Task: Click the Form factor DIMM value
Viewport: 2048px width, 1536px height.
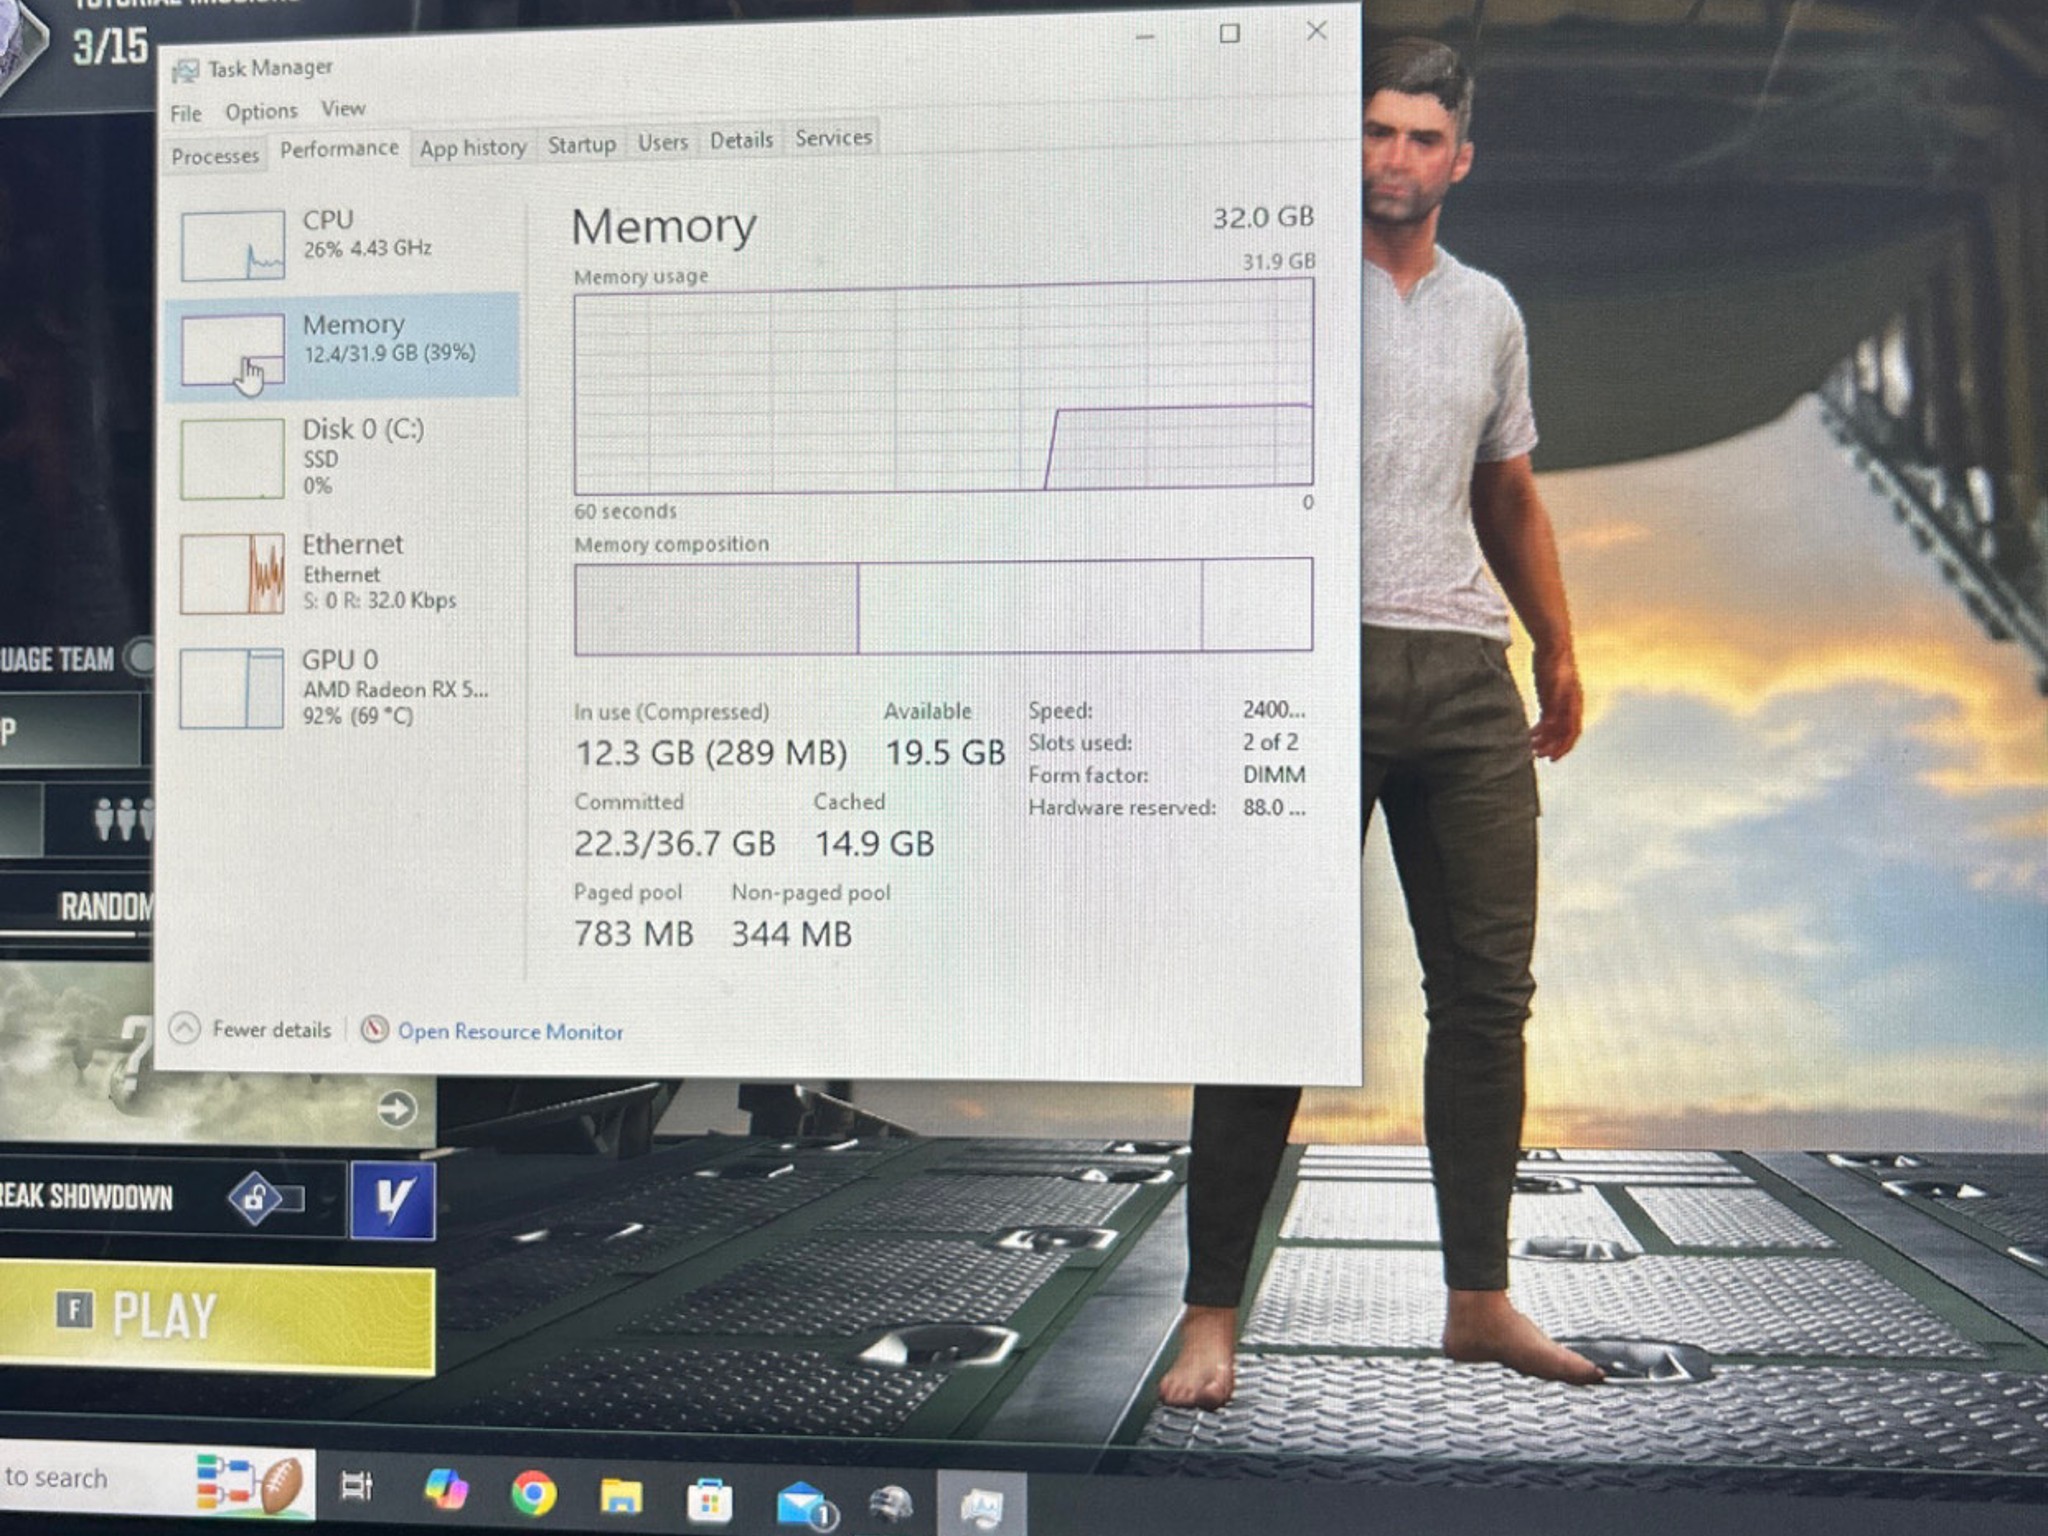Action: click(1274, 775)
